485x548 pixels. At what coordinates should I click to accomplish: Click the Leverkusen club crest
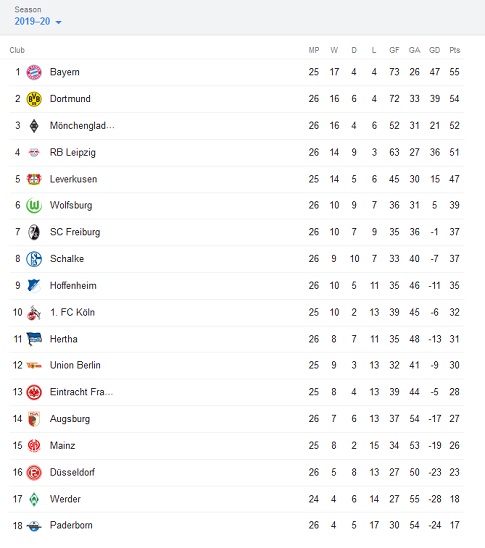pos(34,179)
